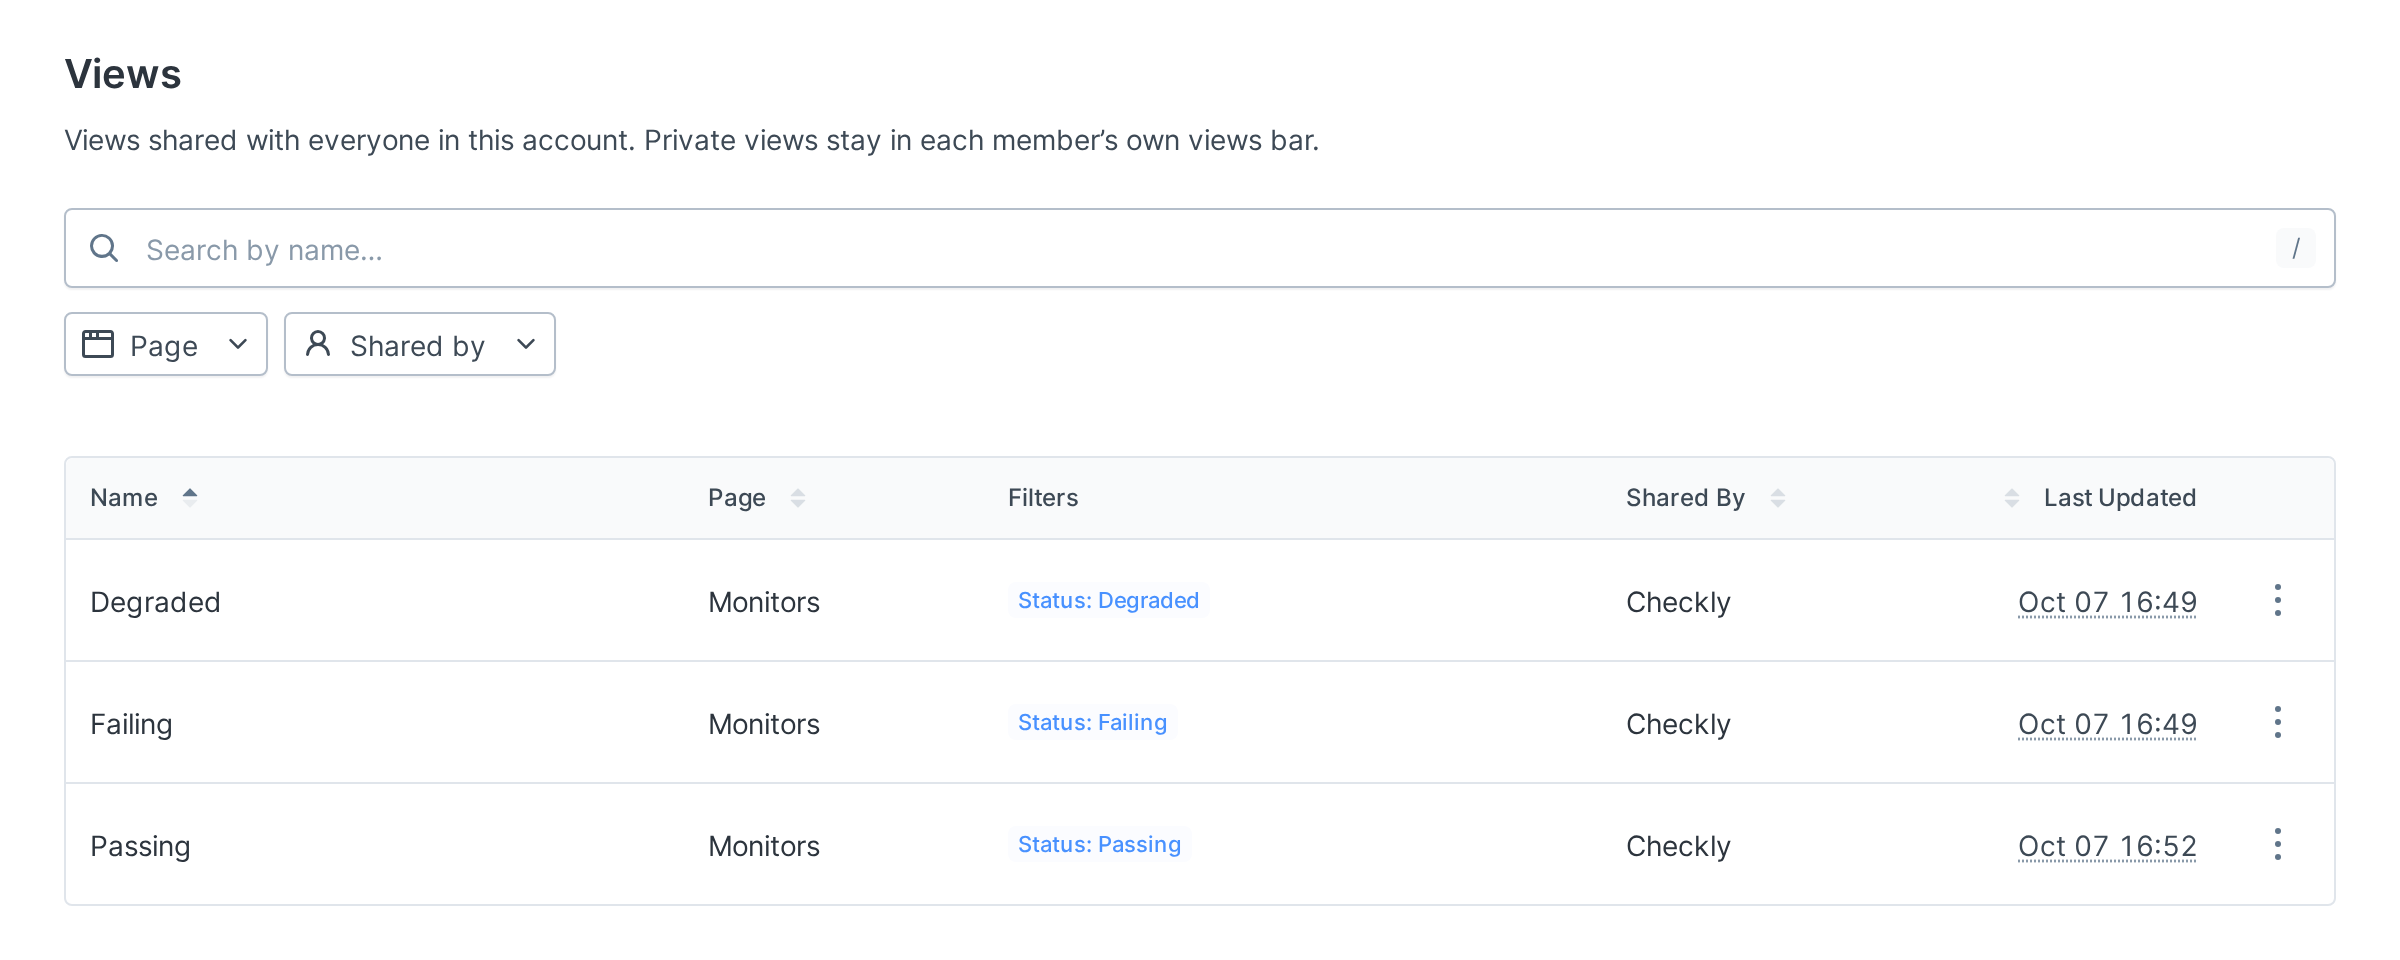Click the Status: Degraded filter tag
The width and height of the screenshot is (2400, 960).
point(1108,600)
